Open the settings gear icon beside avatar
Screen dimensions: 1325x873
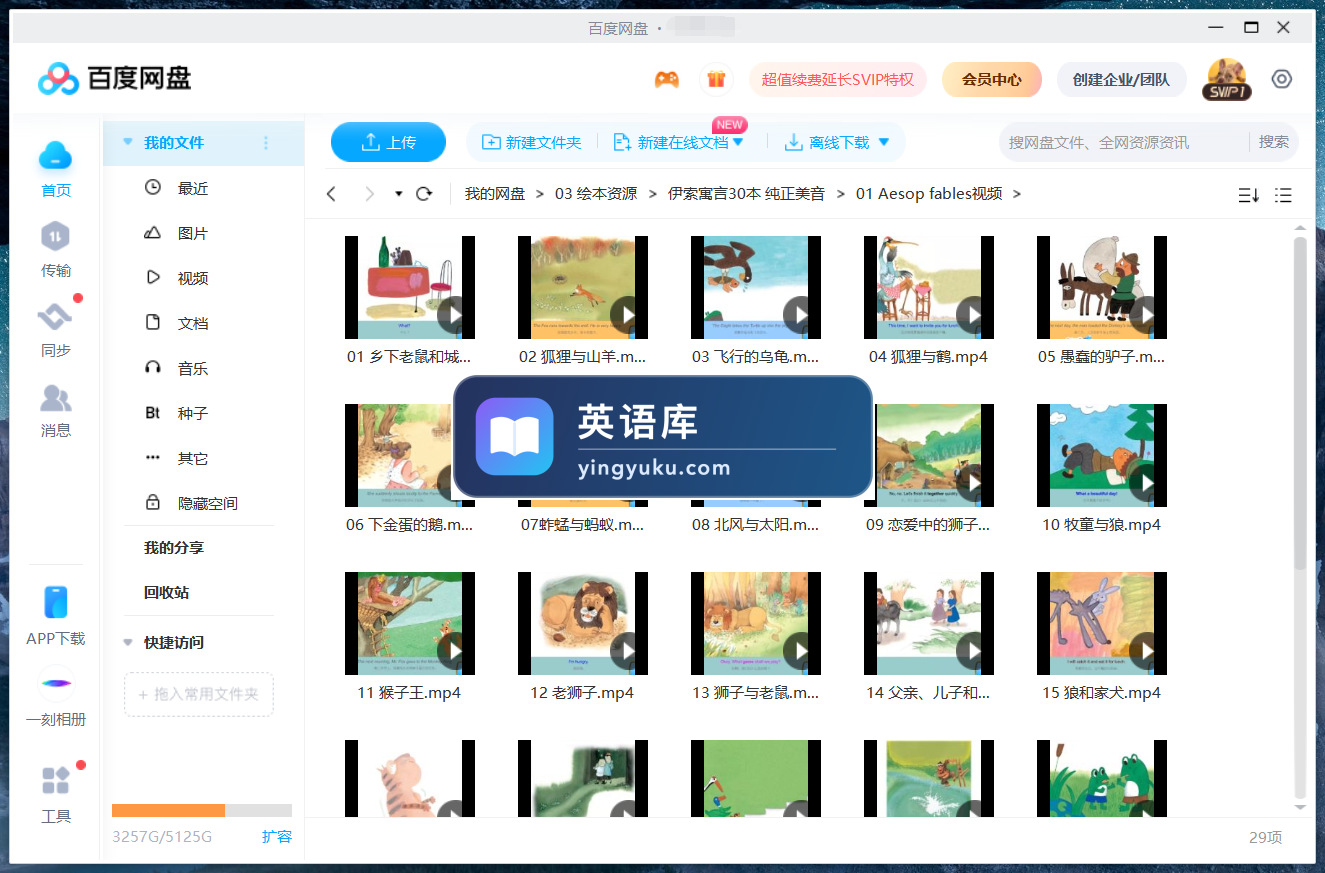coord(1282,79)
